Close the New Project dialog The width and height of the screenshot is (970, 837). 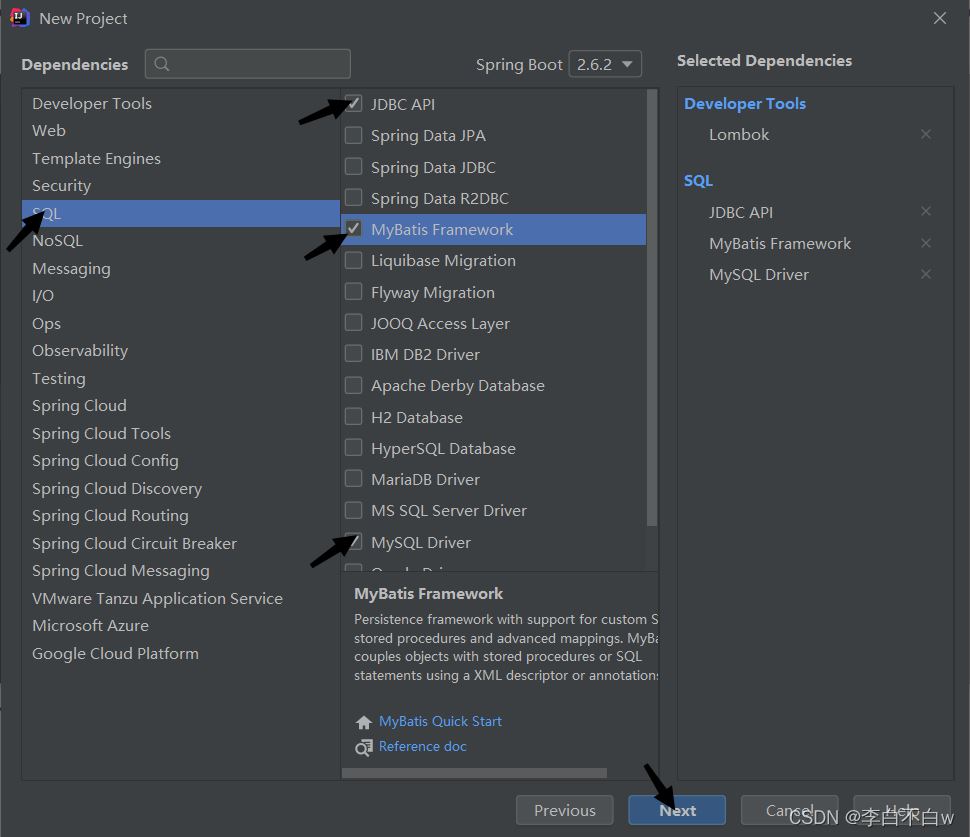940,19
